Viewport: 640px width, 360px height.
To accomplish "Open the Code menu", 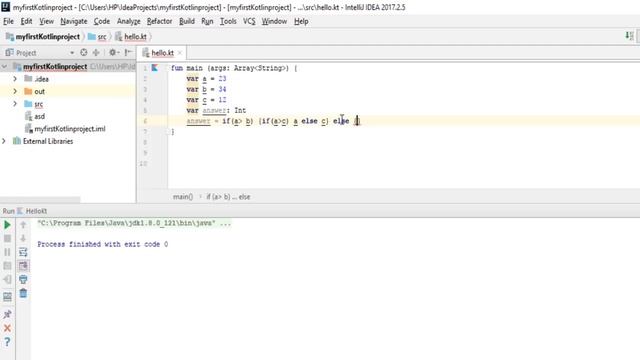I will click(x=102, y=21).
